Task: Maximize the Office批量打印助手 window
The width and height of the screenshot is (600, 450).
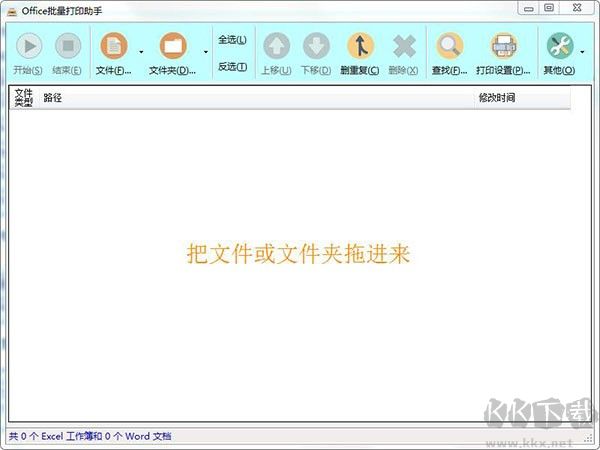Action: [549, 8]
